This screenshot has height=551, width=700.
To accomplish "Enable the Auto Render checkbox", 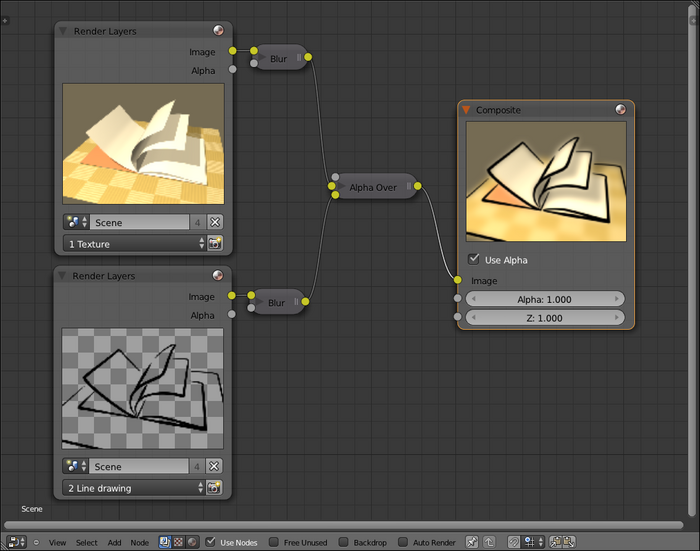I will tap(403, 542).
